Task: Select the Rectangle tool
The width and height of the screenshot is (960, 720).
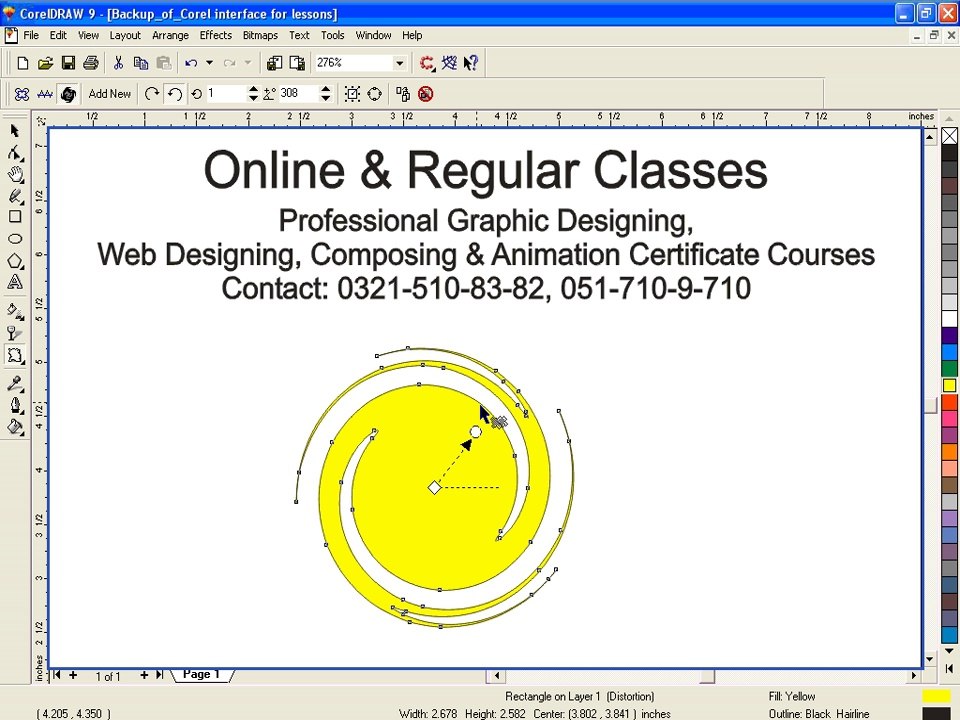Action: [15, 217]
